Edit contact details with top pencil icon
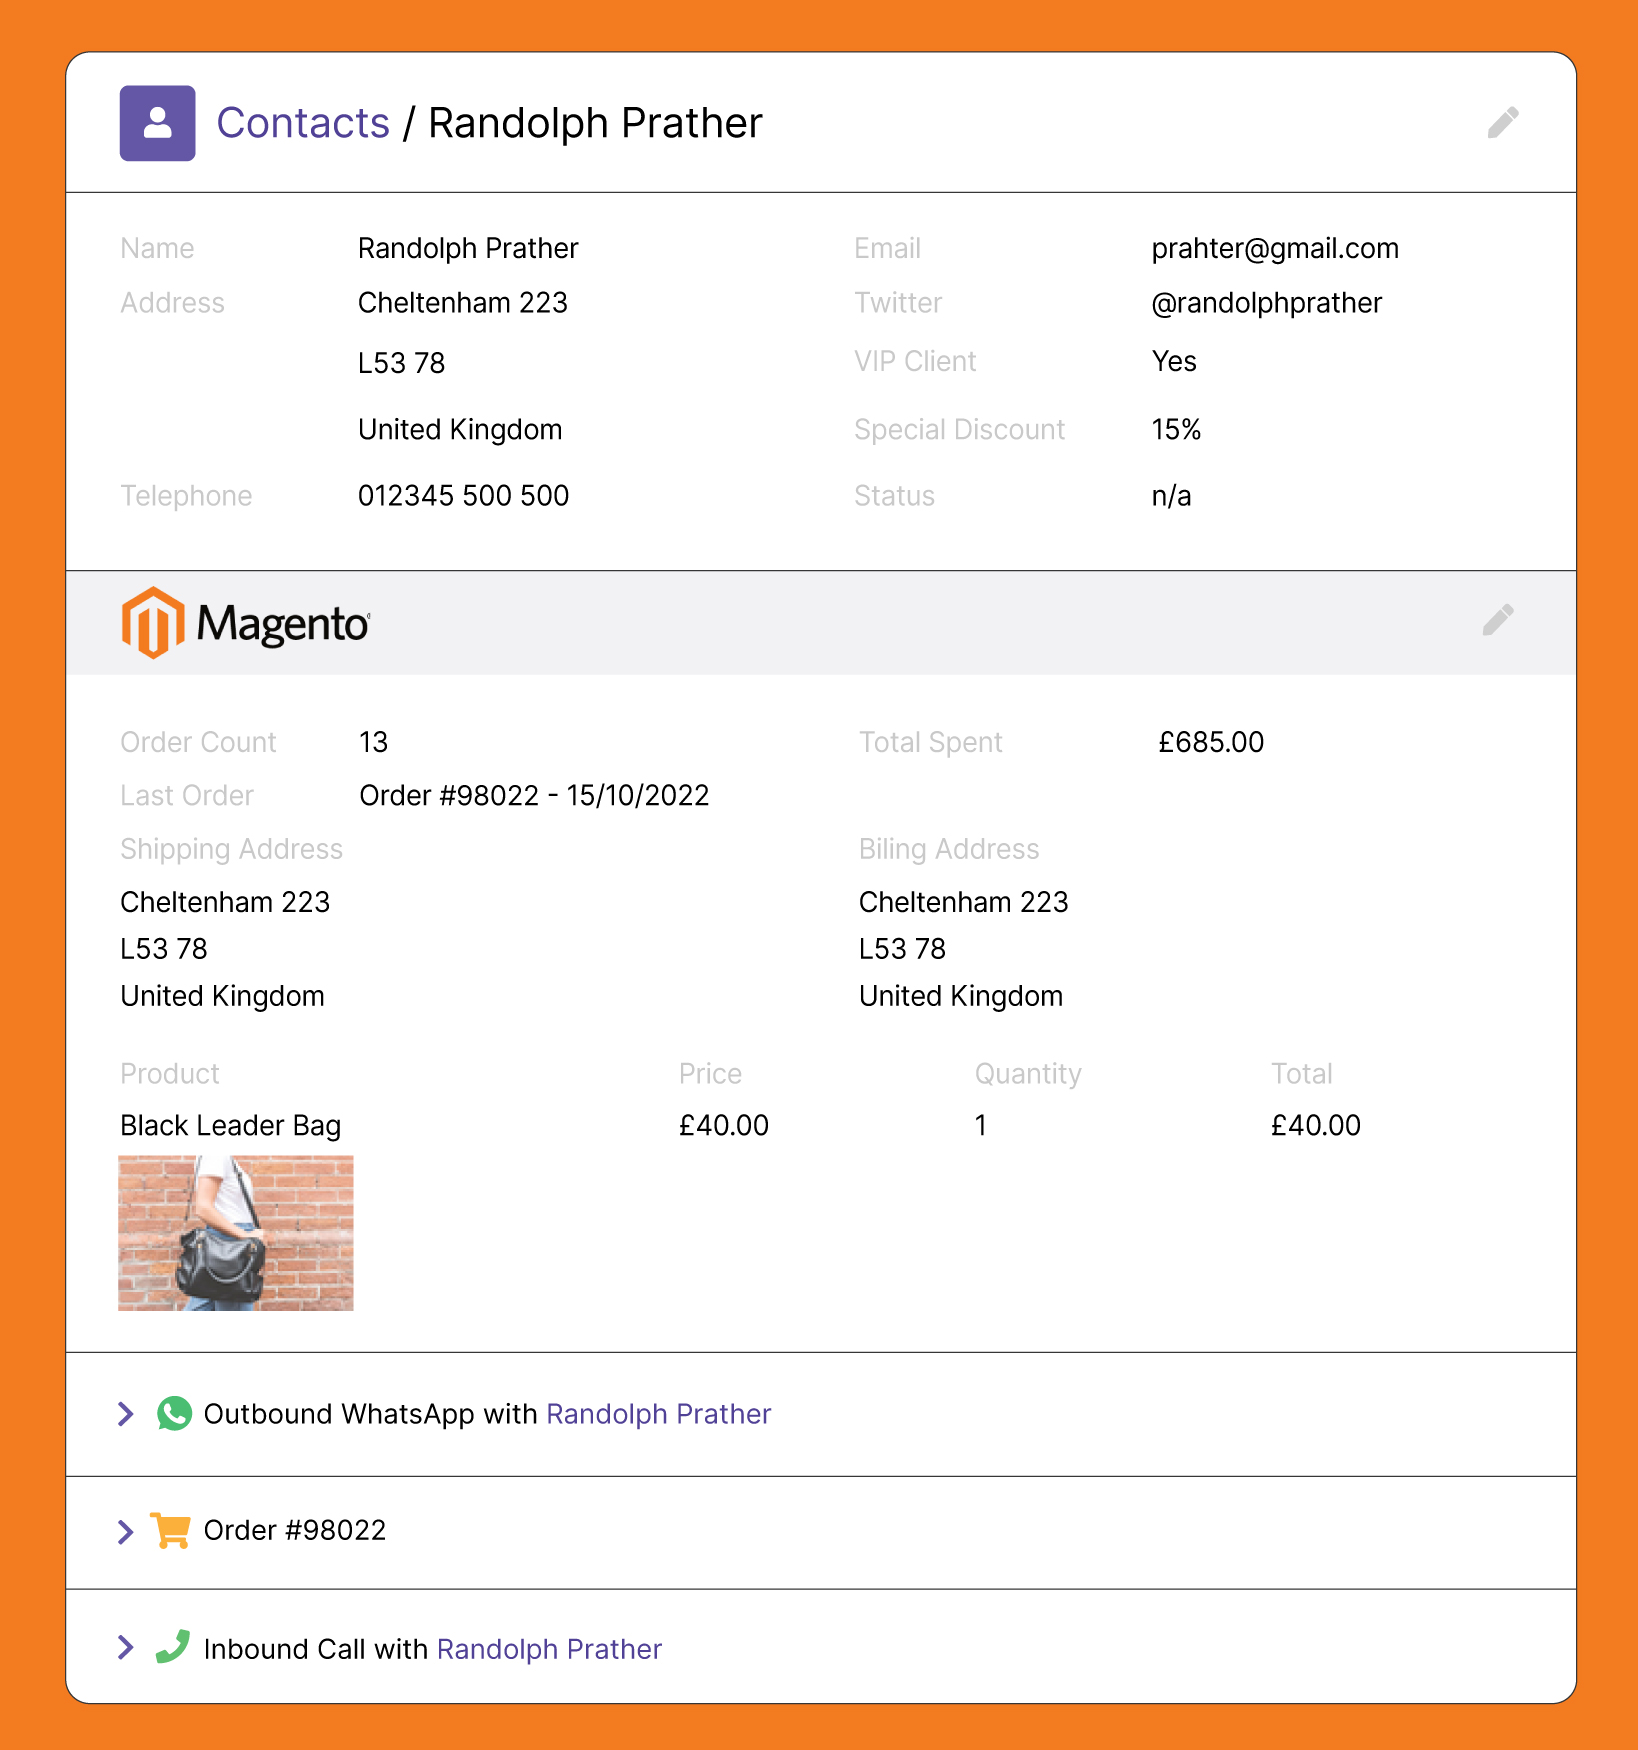The width and height of the screenshot is (1638, 1750). pos(1502,123)
